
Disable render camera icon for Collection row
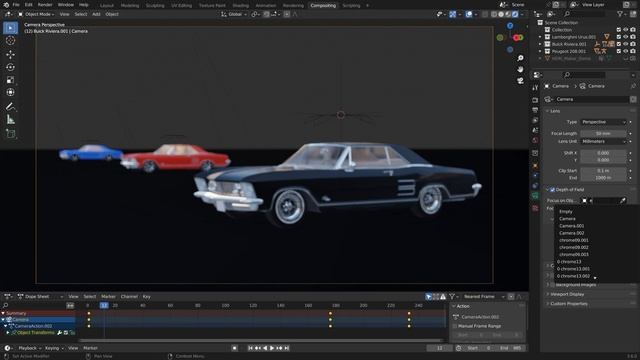click(633, 30)
